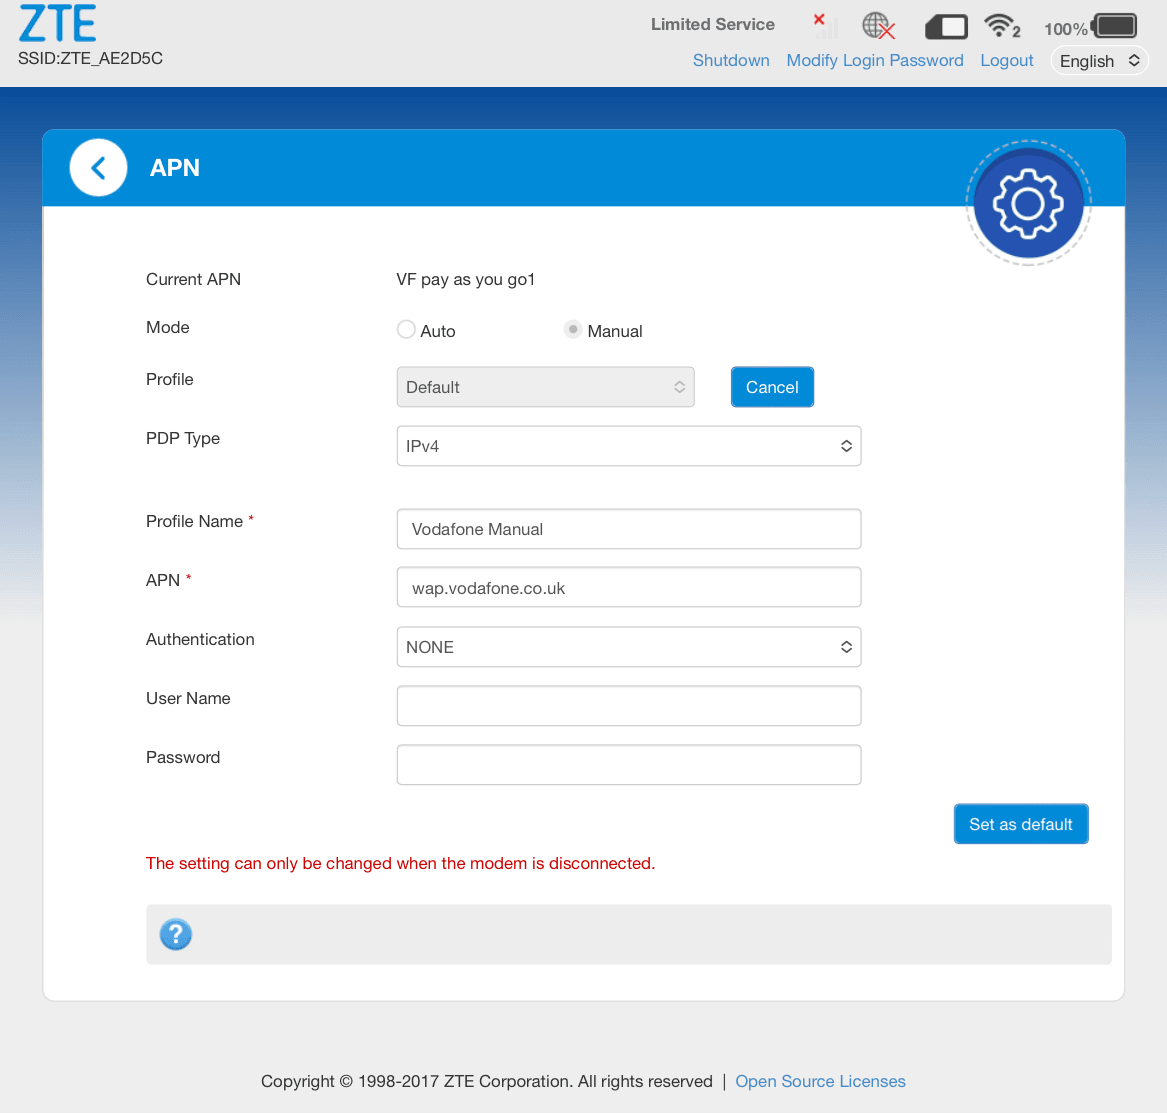Viewport: 1167px width, 1113px height.
Task: Click the 'Current APN' label
Action: (x=194, y=279)
